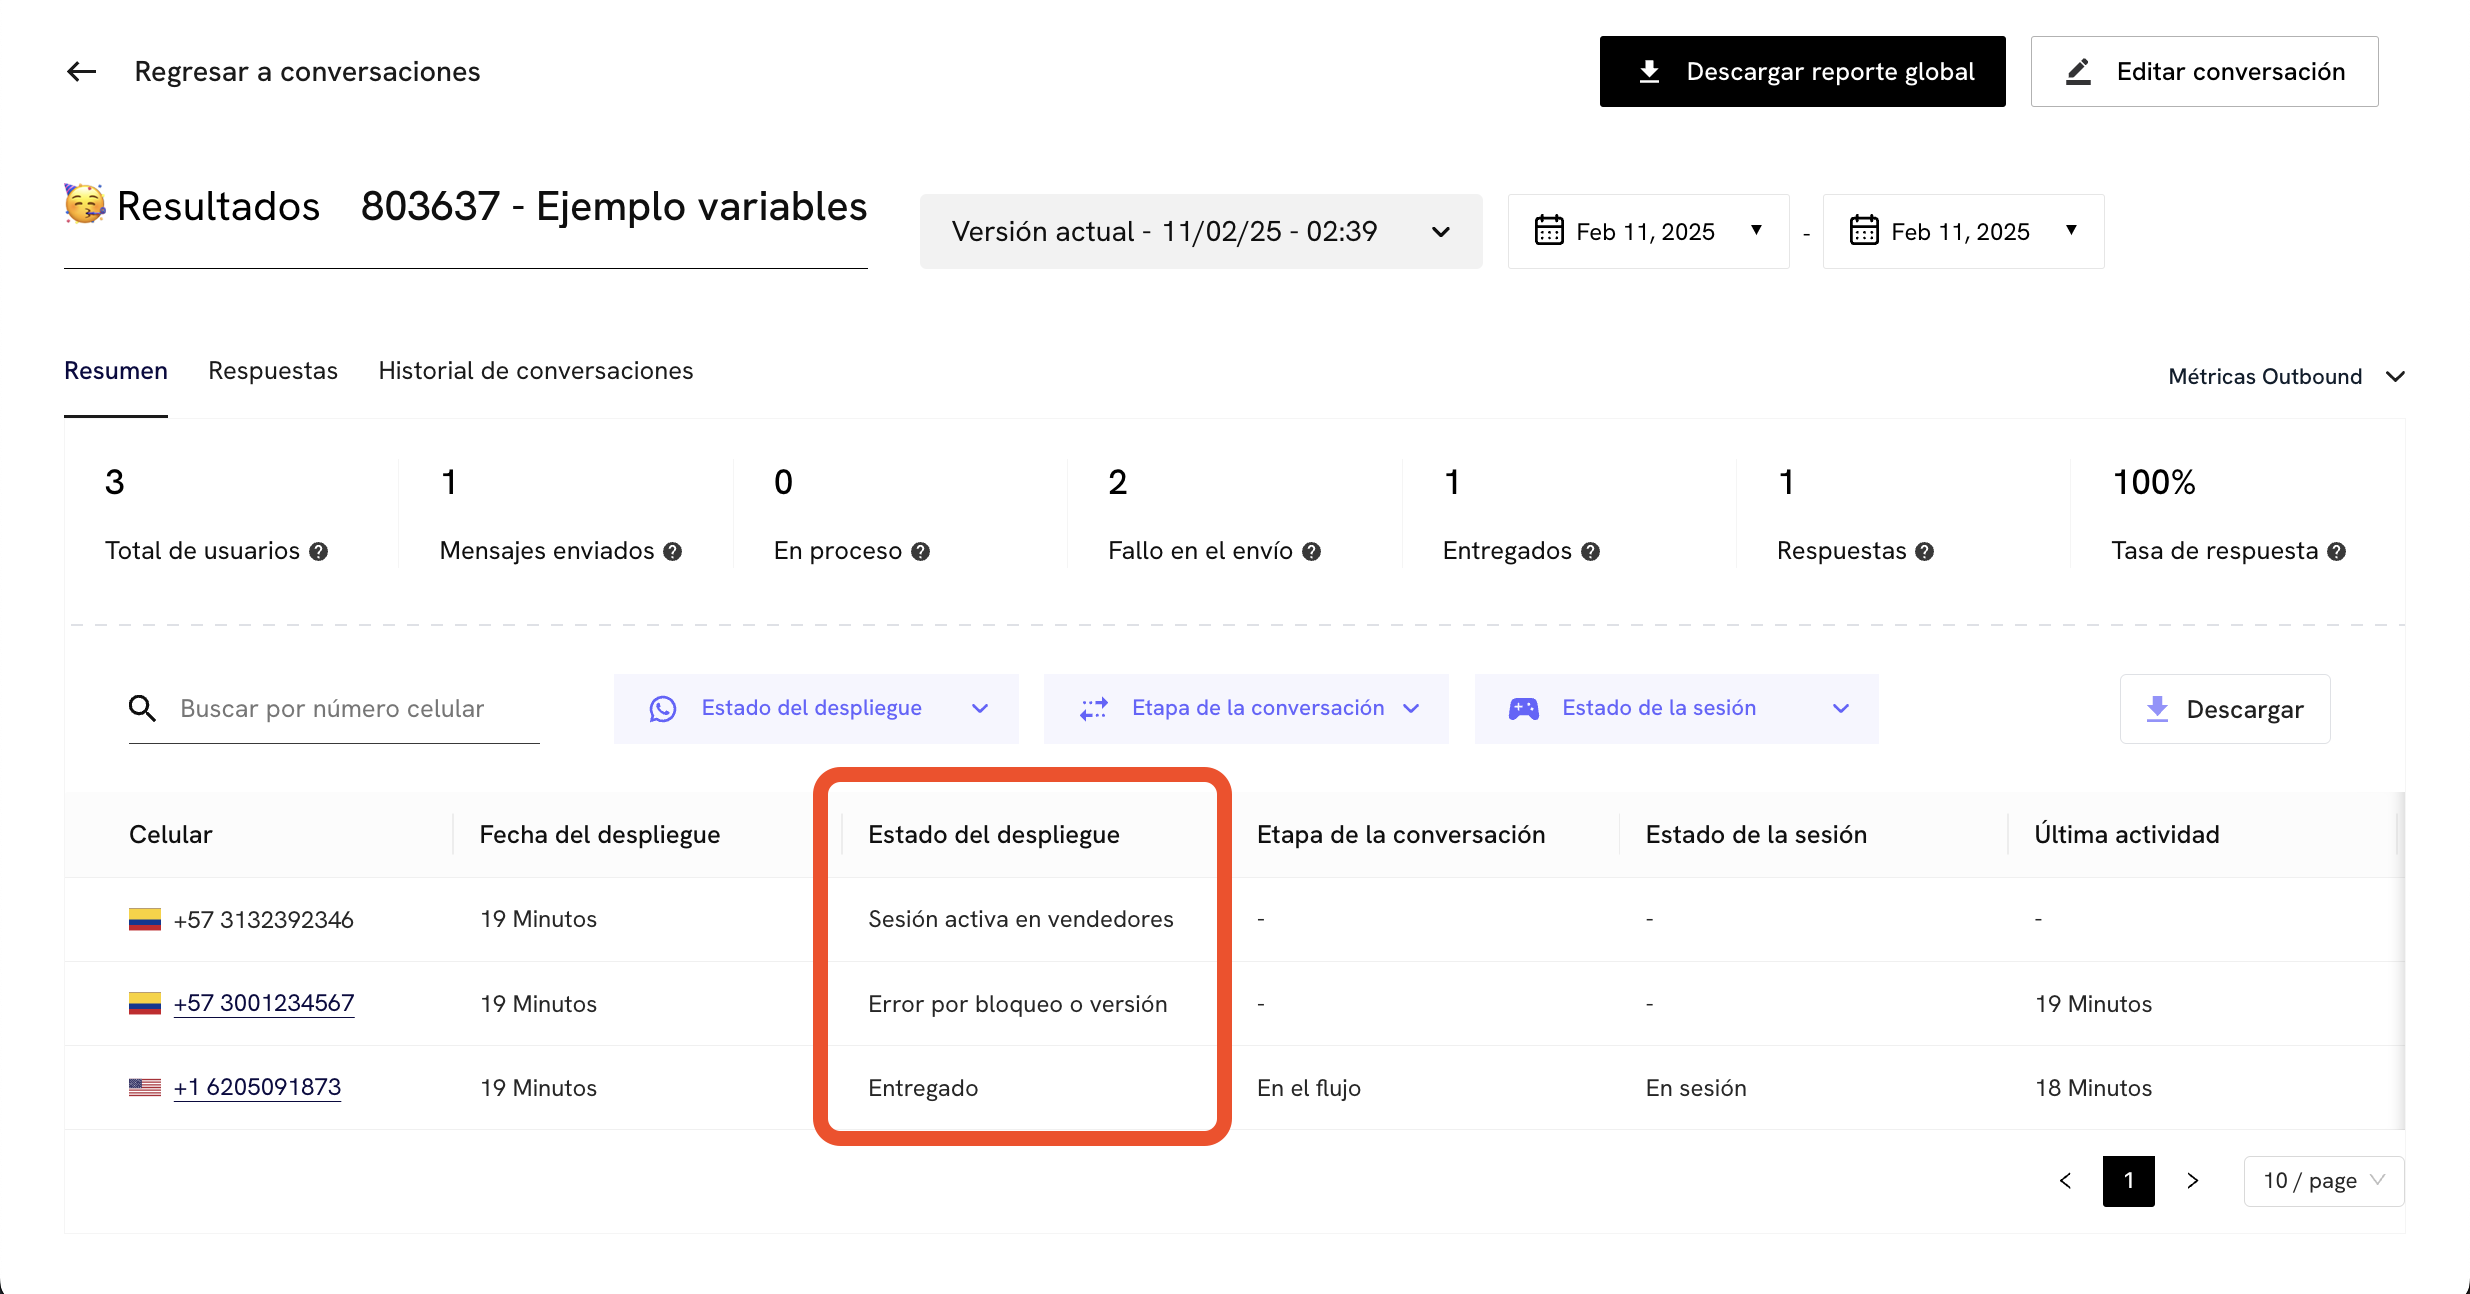This screenshot has width=2470, height=1294.
Task: Click the search magnifier icon
Action: pos(142,708)
